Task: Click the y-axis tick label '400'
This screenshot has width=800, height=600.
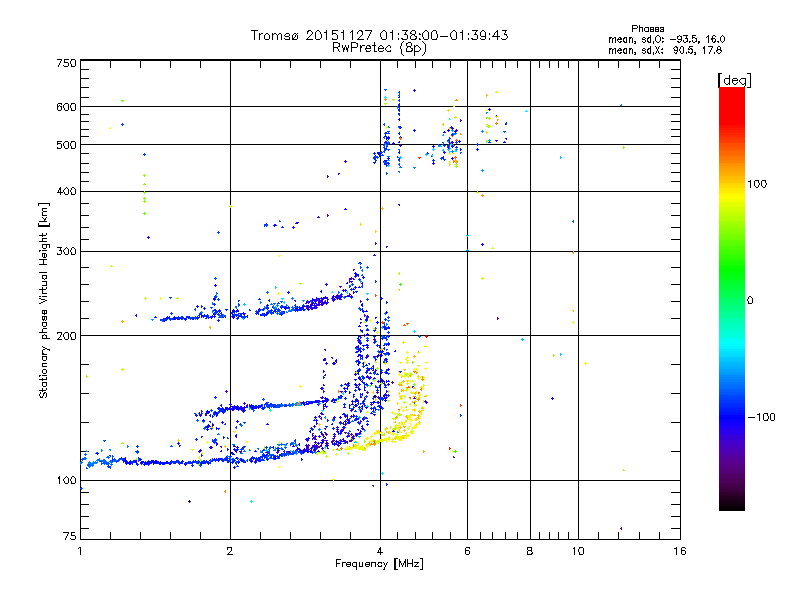Action: 66,192
